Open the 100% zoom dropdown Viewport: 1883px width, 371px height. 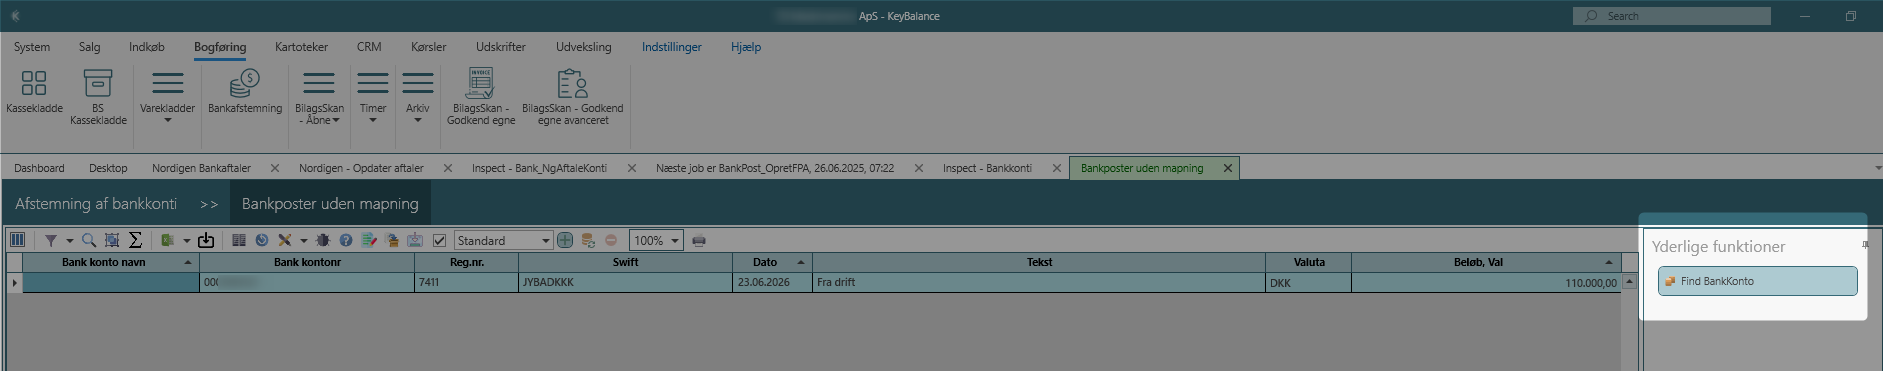pyautogui.click(x=675, y=240)
